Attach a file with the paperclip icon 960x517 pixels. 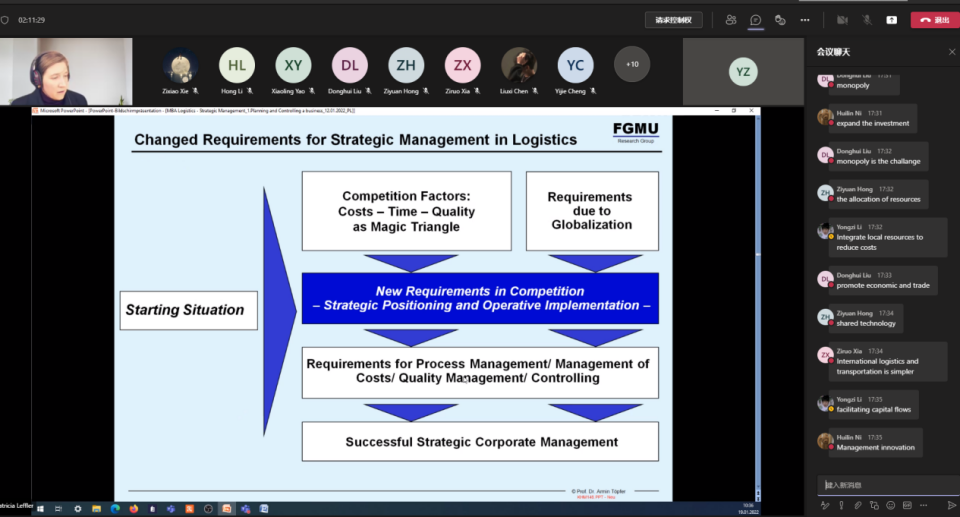pyautogui.click(x=857, y=505)
